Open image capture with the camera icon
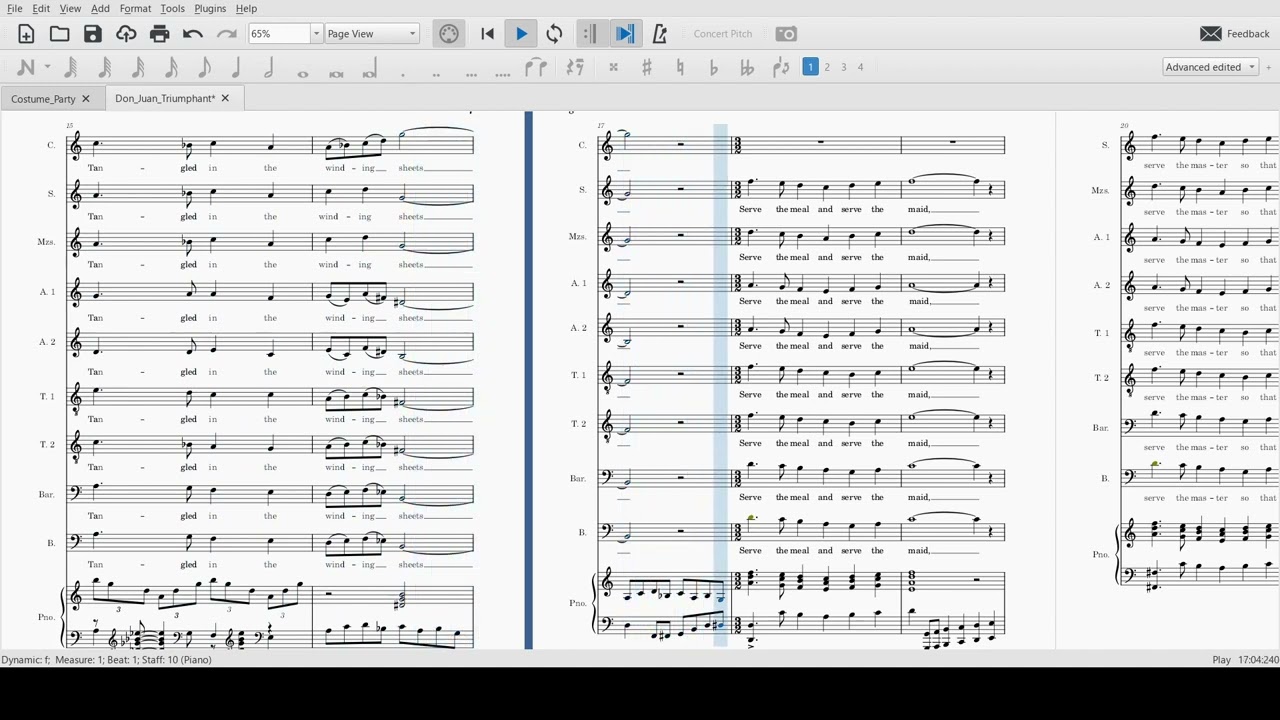1280x720 pixels. (x=787, y=34)
